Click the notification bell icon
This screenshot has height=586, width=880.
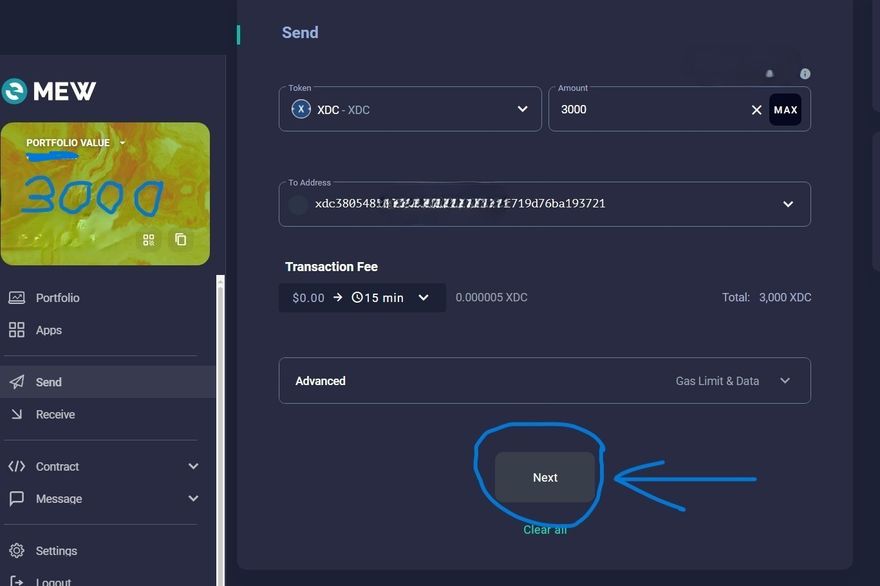[x=769, y=74]
